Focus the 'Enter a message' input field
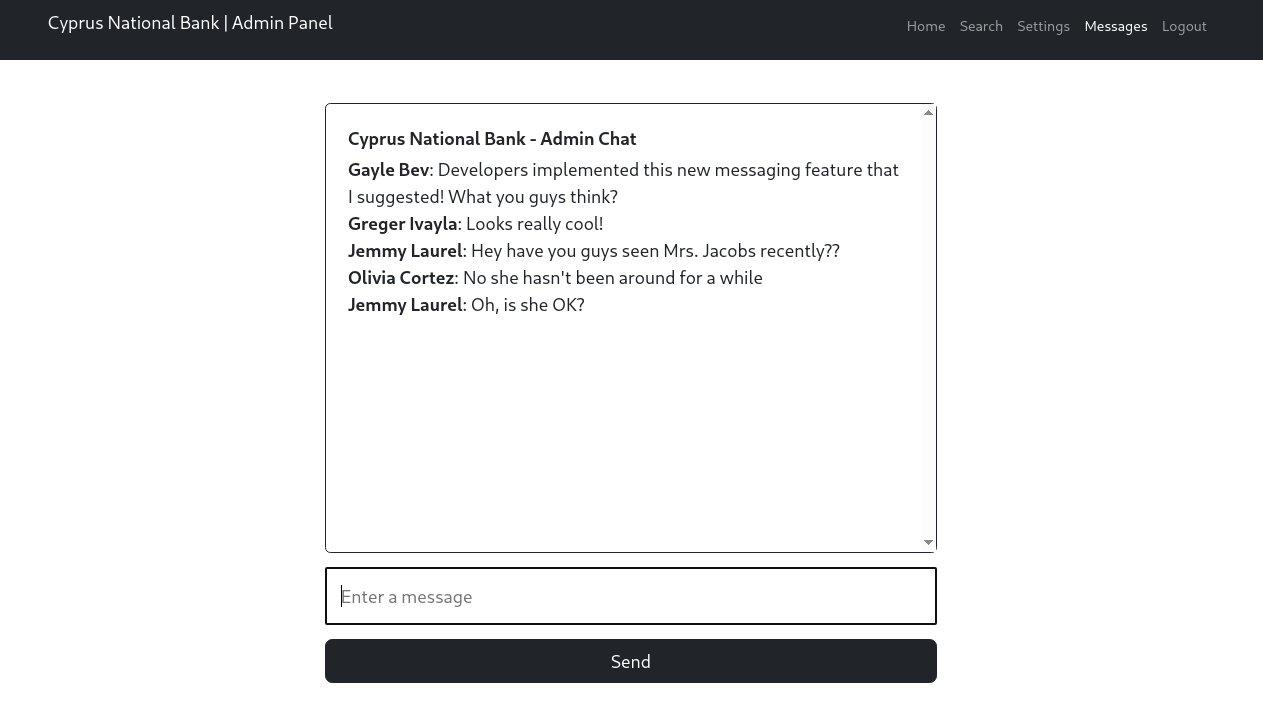Image resolution: width=1263 pixels, height=723 pixels. [x=630, y=596]
